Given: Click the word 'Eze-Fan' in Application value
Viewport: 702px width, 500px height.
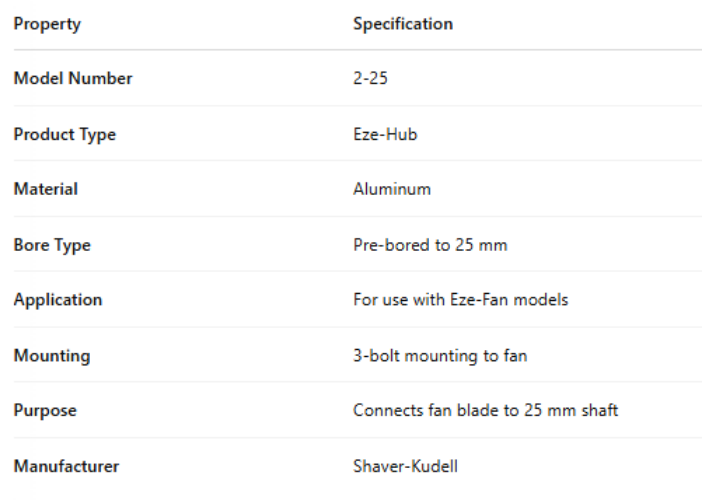Looking at the screenshot, I should coord(491,300).
